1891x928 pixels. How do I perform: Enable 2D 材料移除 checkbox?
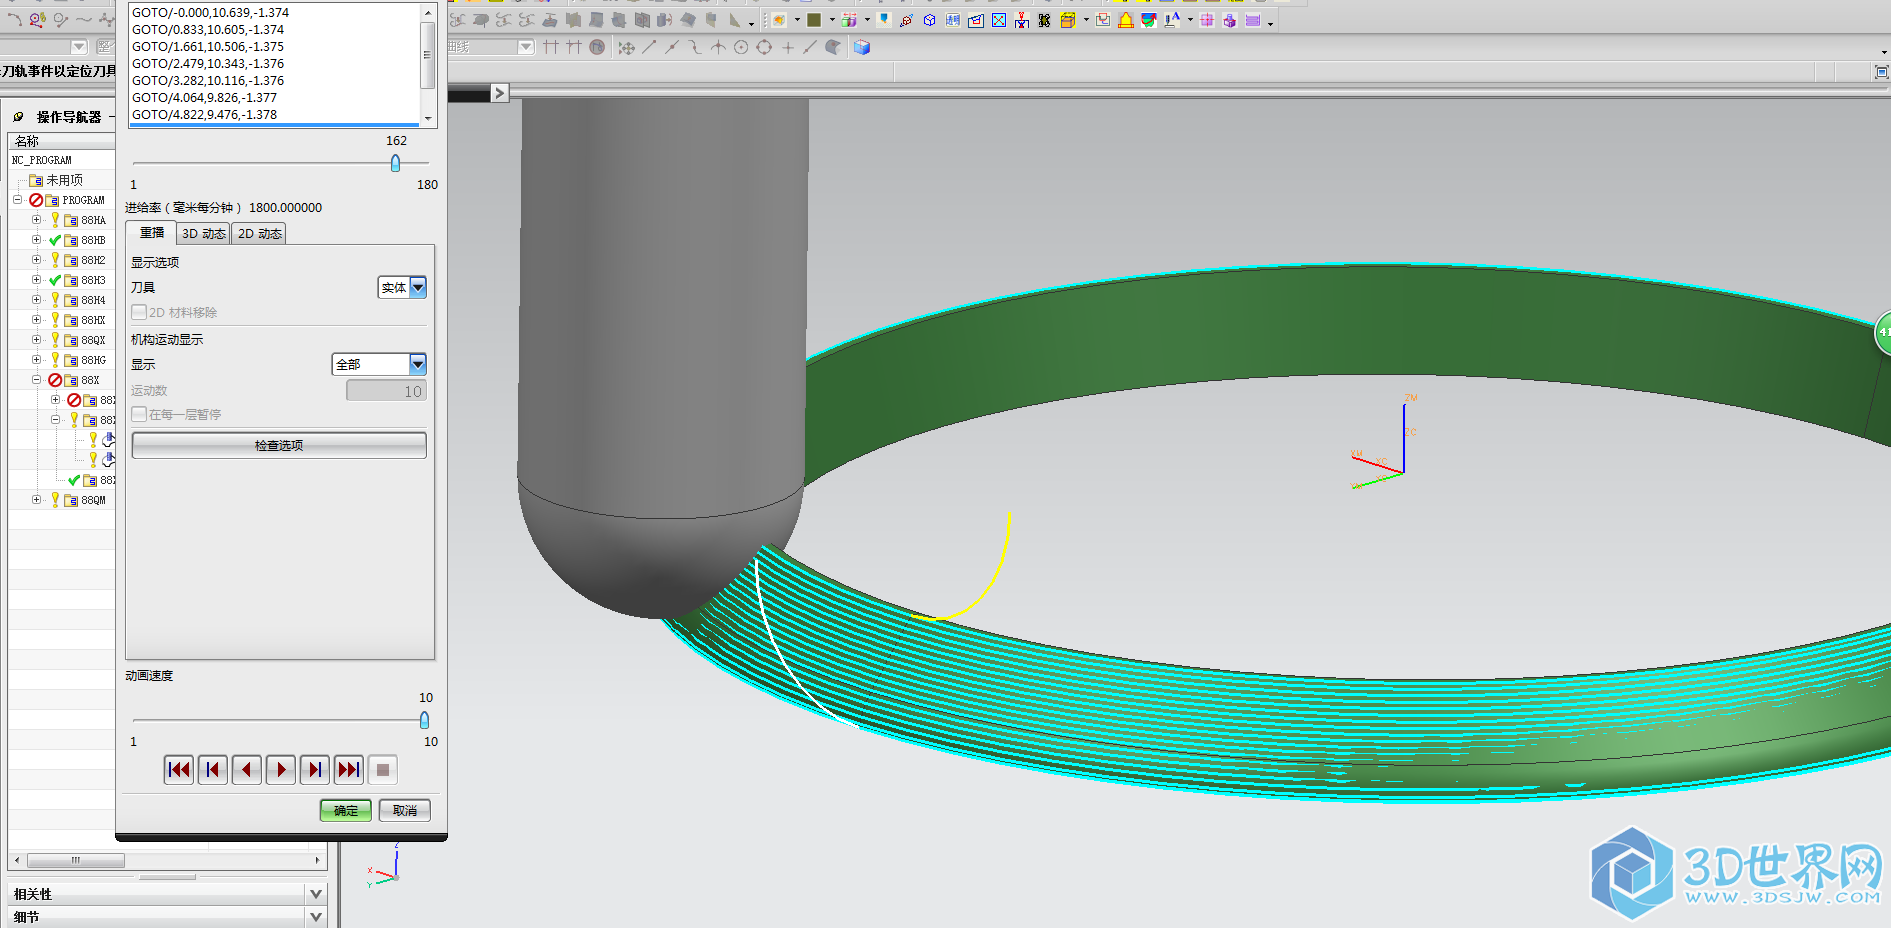pos(139,312)
